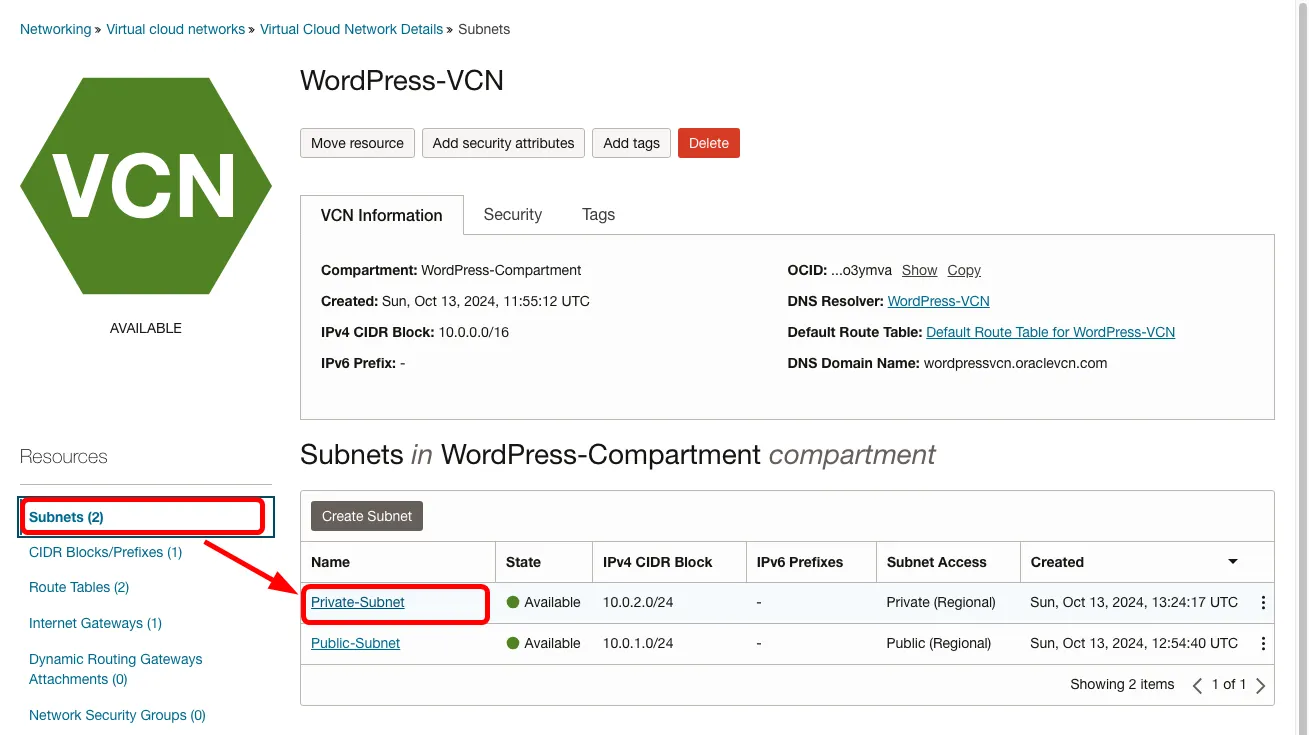1309x735 pixels.
Task: Switch to the Security tab
Action: tap(513, 214)
